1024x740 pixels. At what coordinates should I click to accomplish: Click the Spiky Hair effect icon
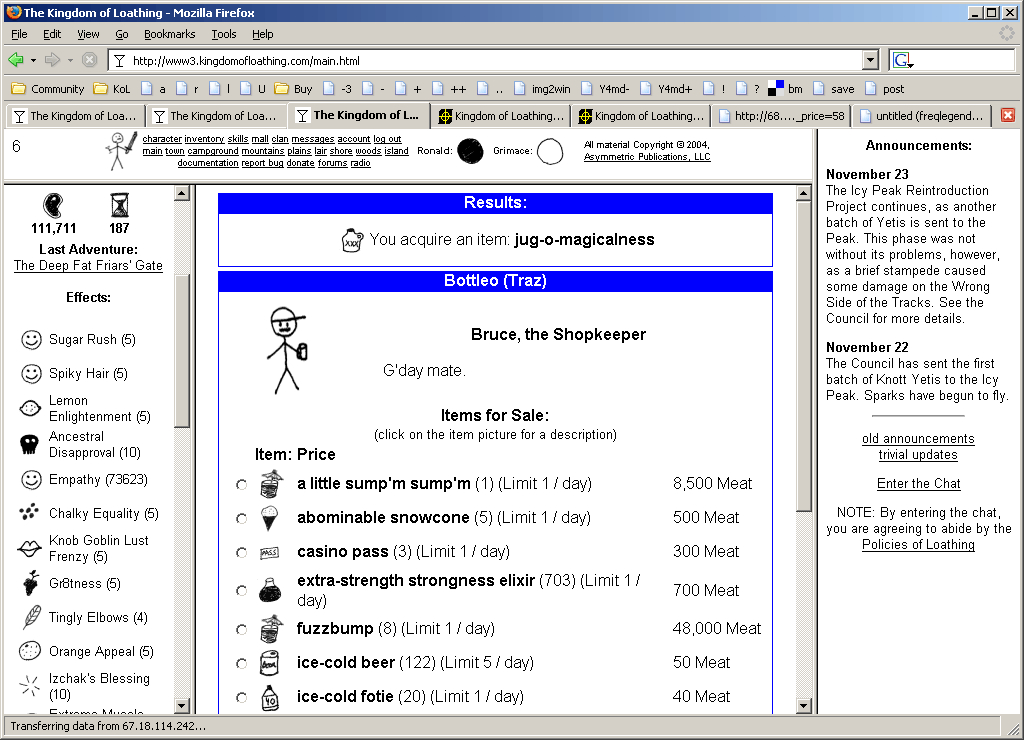click(31, 374)
